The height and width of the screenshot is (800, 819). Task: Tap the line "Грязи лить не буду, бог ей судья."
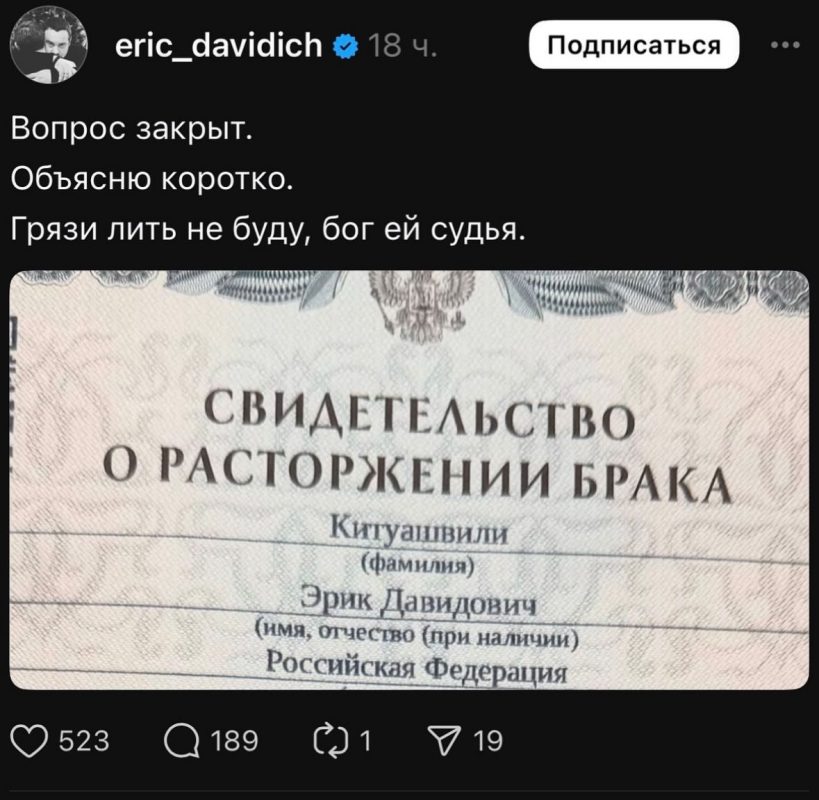[268, 230]
